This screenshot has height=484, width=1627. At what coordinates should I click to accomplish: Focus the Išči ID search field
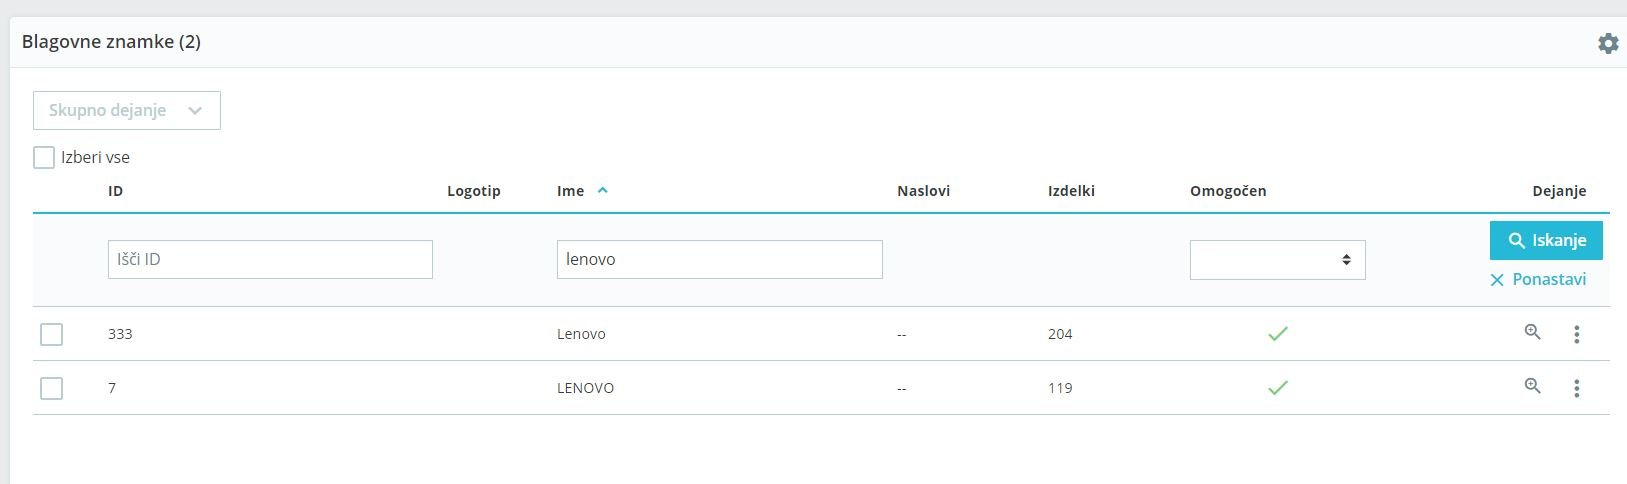click(x=270, y=259)
